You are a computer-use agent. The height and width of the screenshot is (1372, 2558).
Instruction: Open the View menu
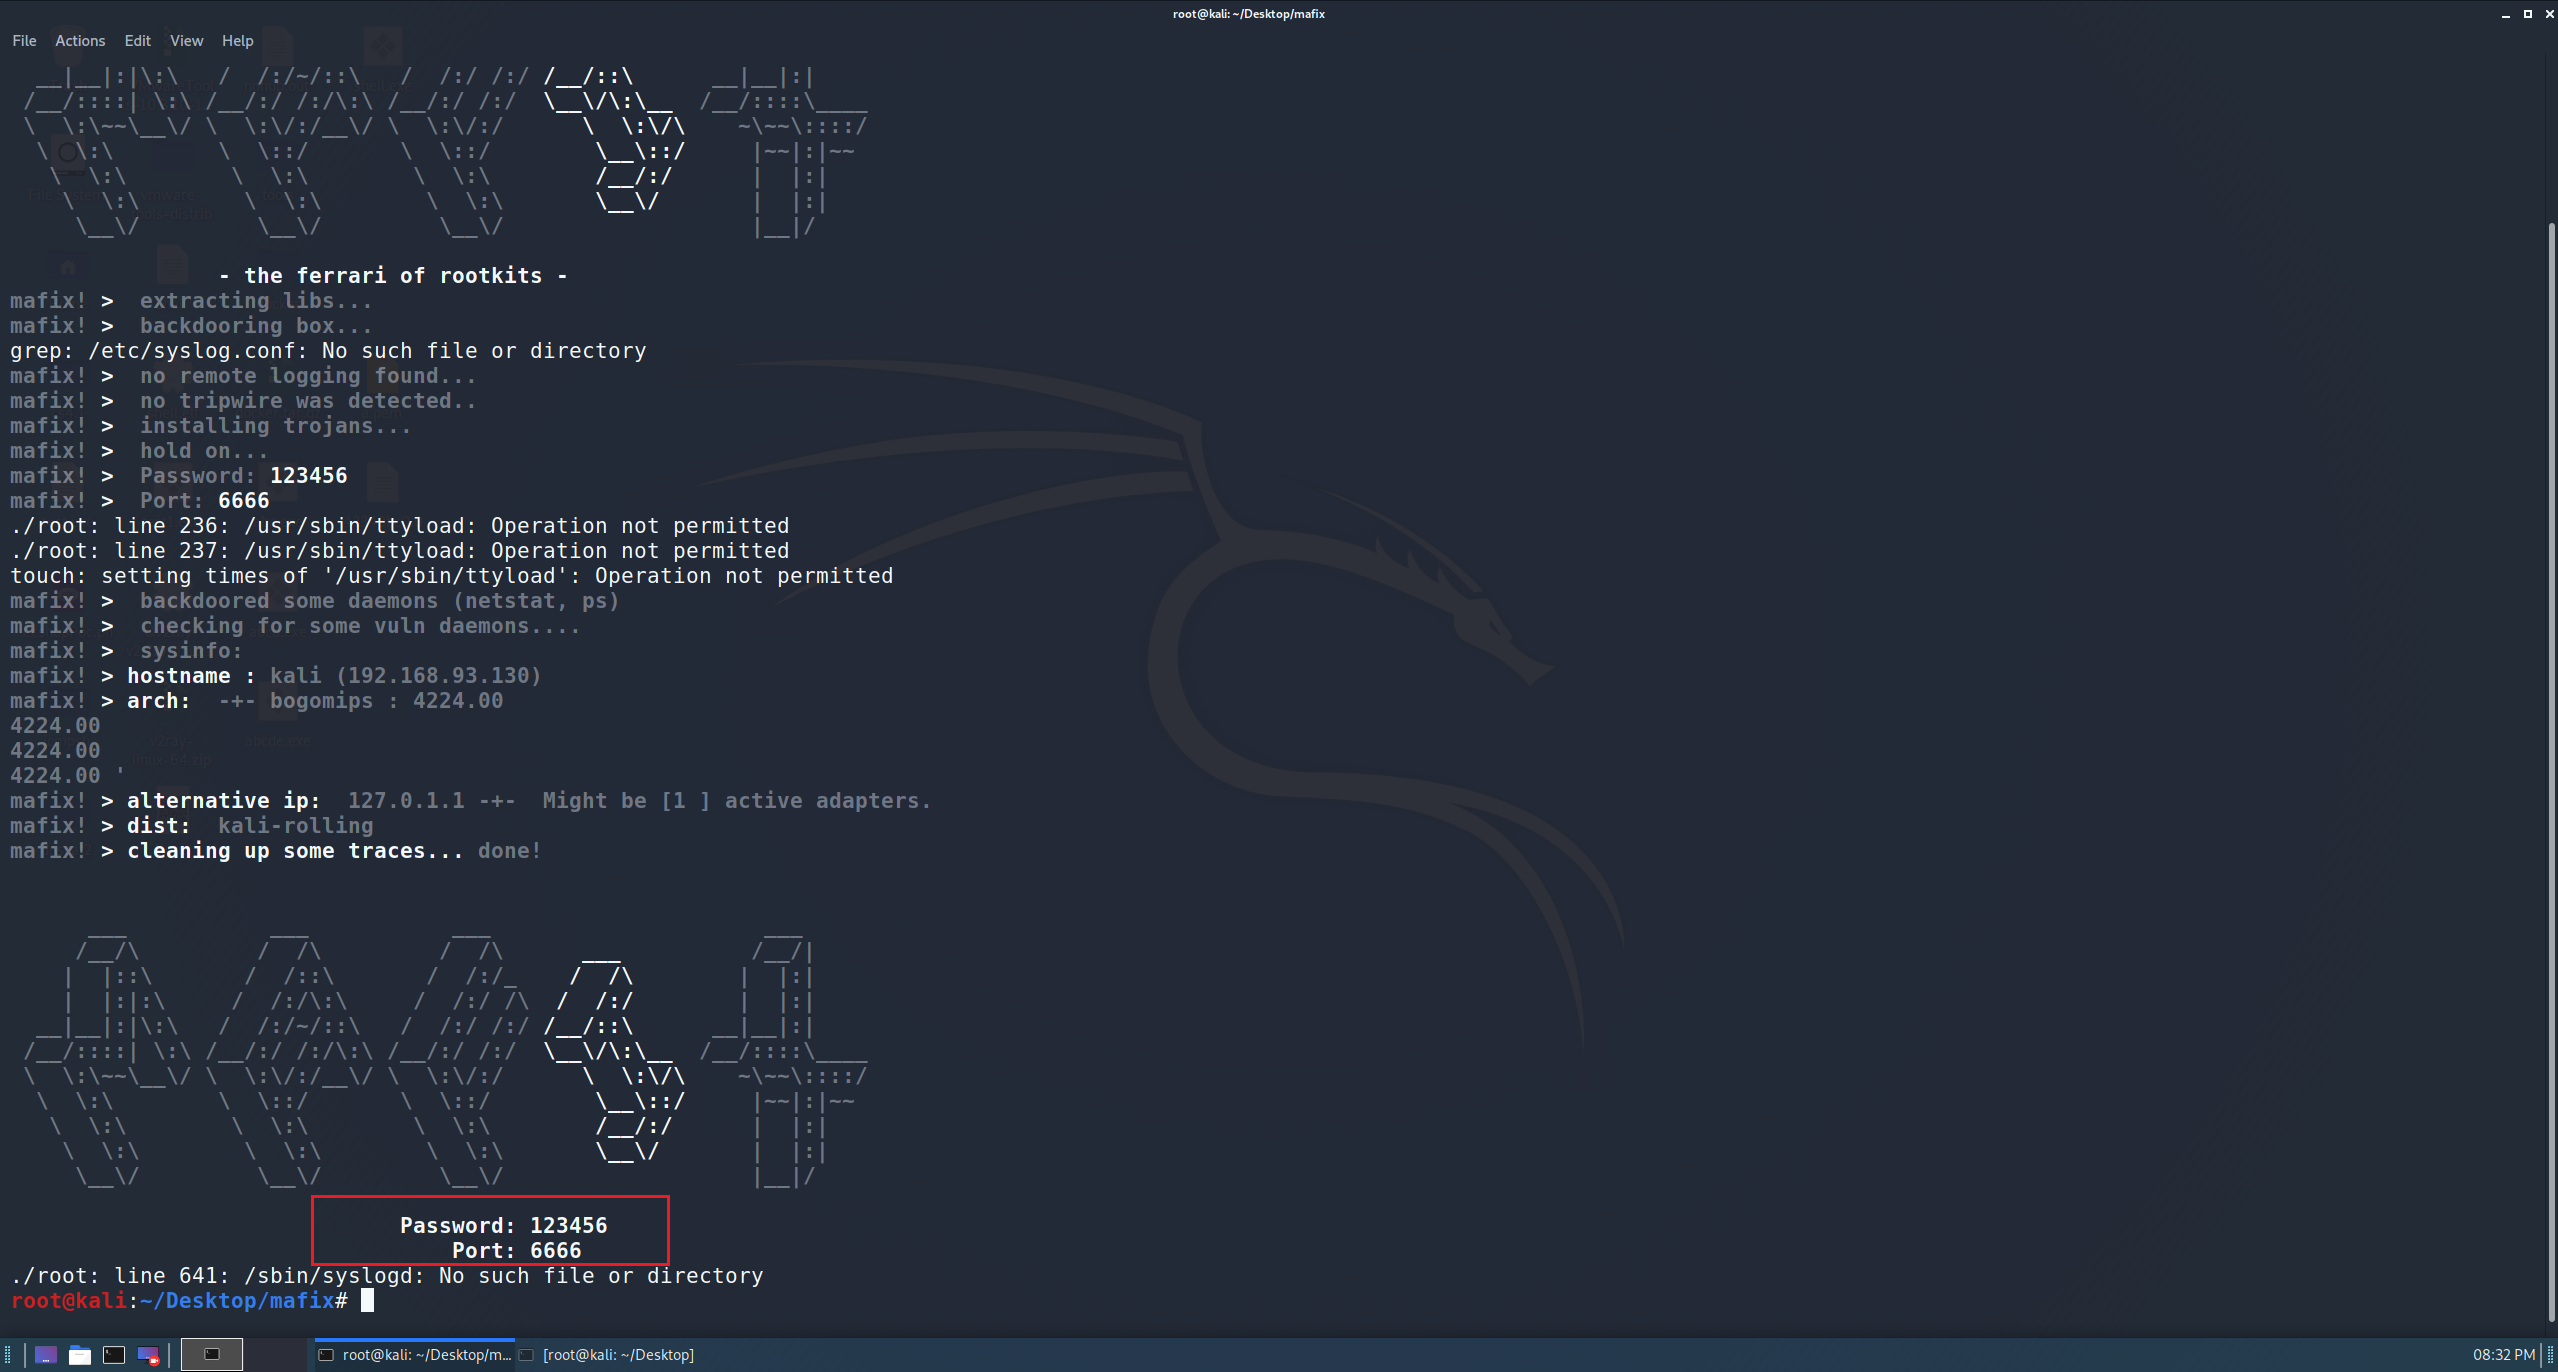click(x=186, y=41)
